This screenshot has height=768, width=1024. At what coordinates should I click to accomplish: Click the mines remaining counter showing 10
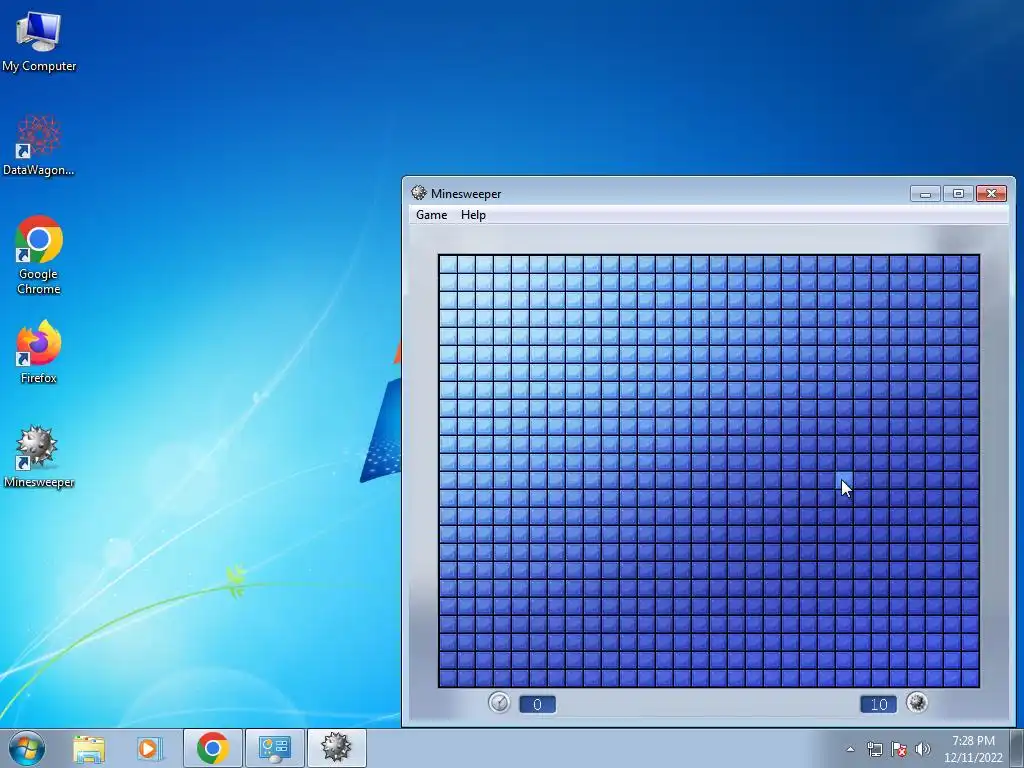(878, 704)
